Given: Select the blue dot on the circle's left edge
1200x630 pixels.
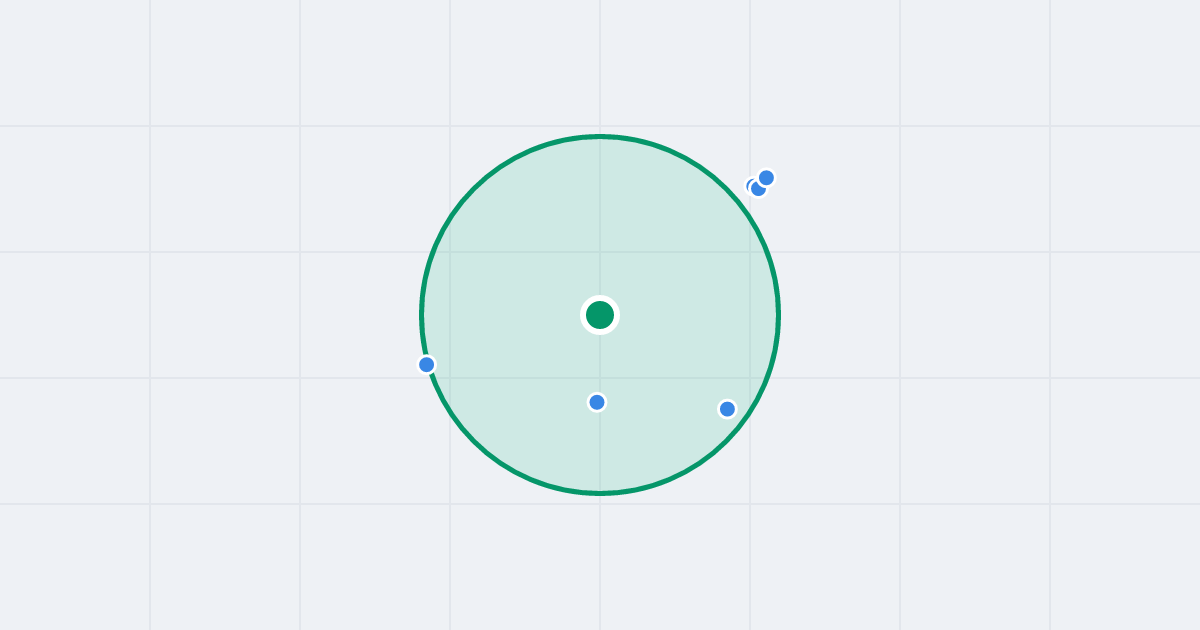Looking at the screenshot, I should click(x=427, y=365).
